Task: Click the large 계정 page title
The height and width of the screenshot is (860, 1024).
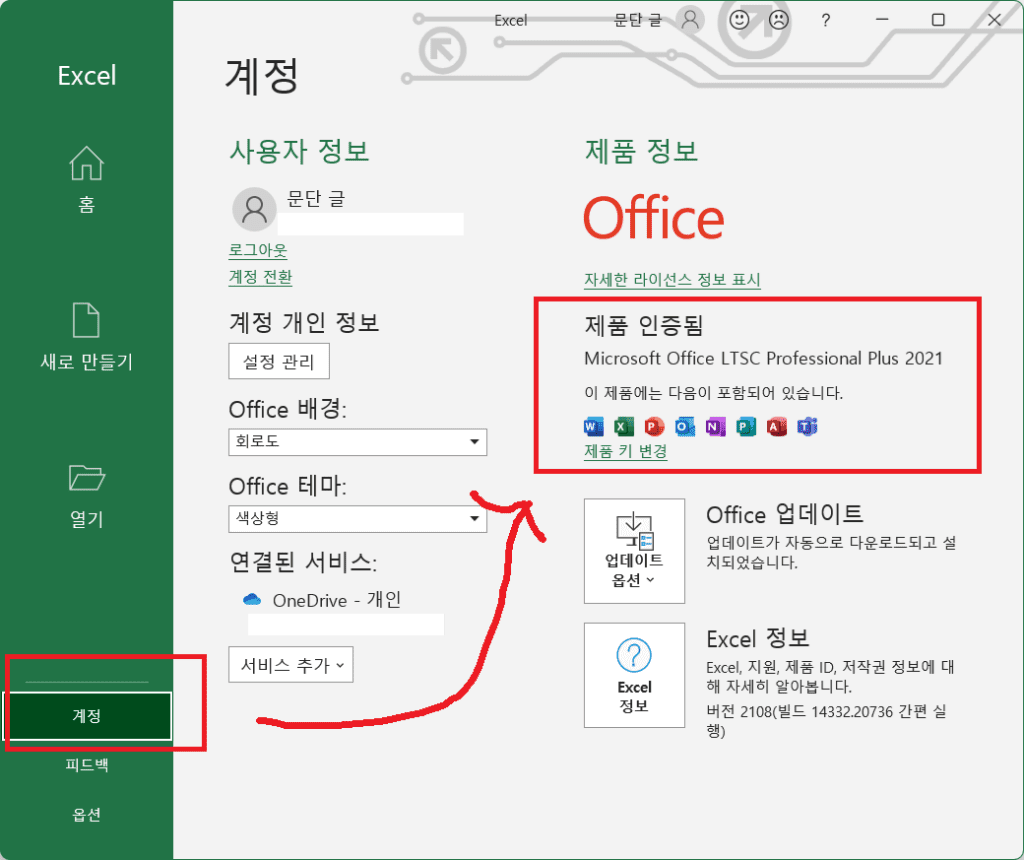Action: pyautogui.click(x=262, y=76)
